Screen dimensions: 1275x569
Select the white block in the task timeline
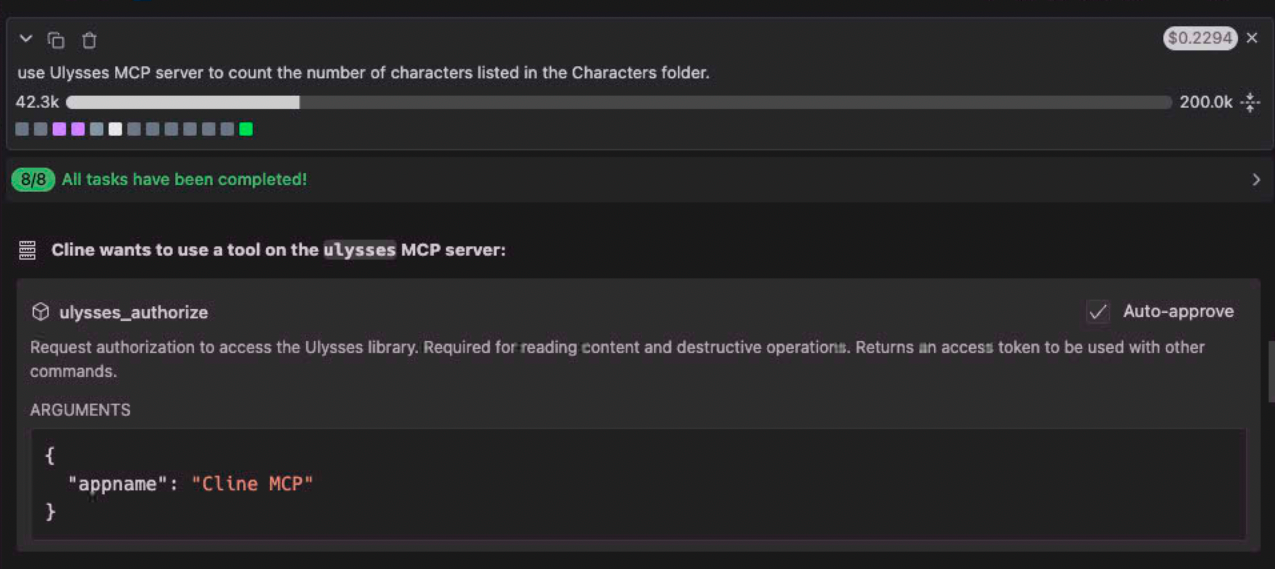[115, 129]
